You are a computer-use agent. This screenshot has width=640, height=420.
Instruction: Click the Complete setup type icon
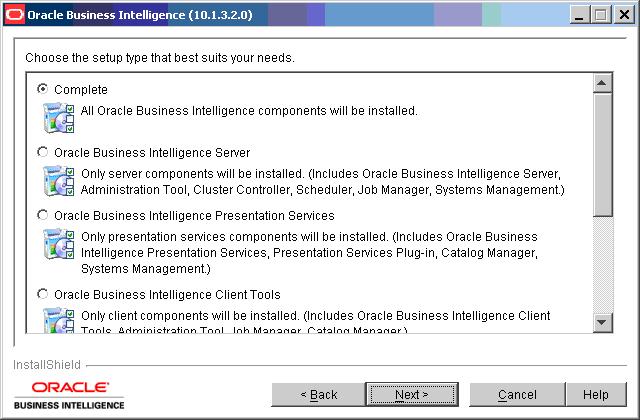tap(60, 118)
